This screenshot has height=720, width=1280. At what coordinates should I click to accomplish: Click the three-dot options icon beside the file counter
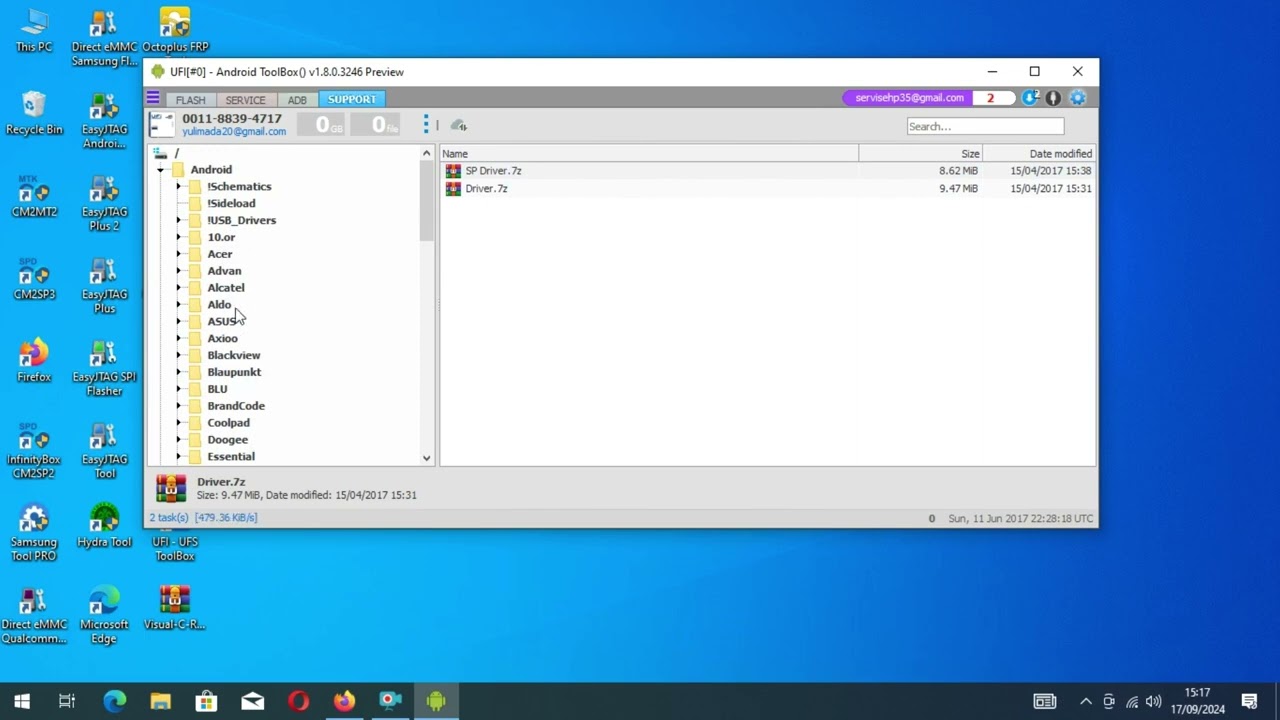426,124
